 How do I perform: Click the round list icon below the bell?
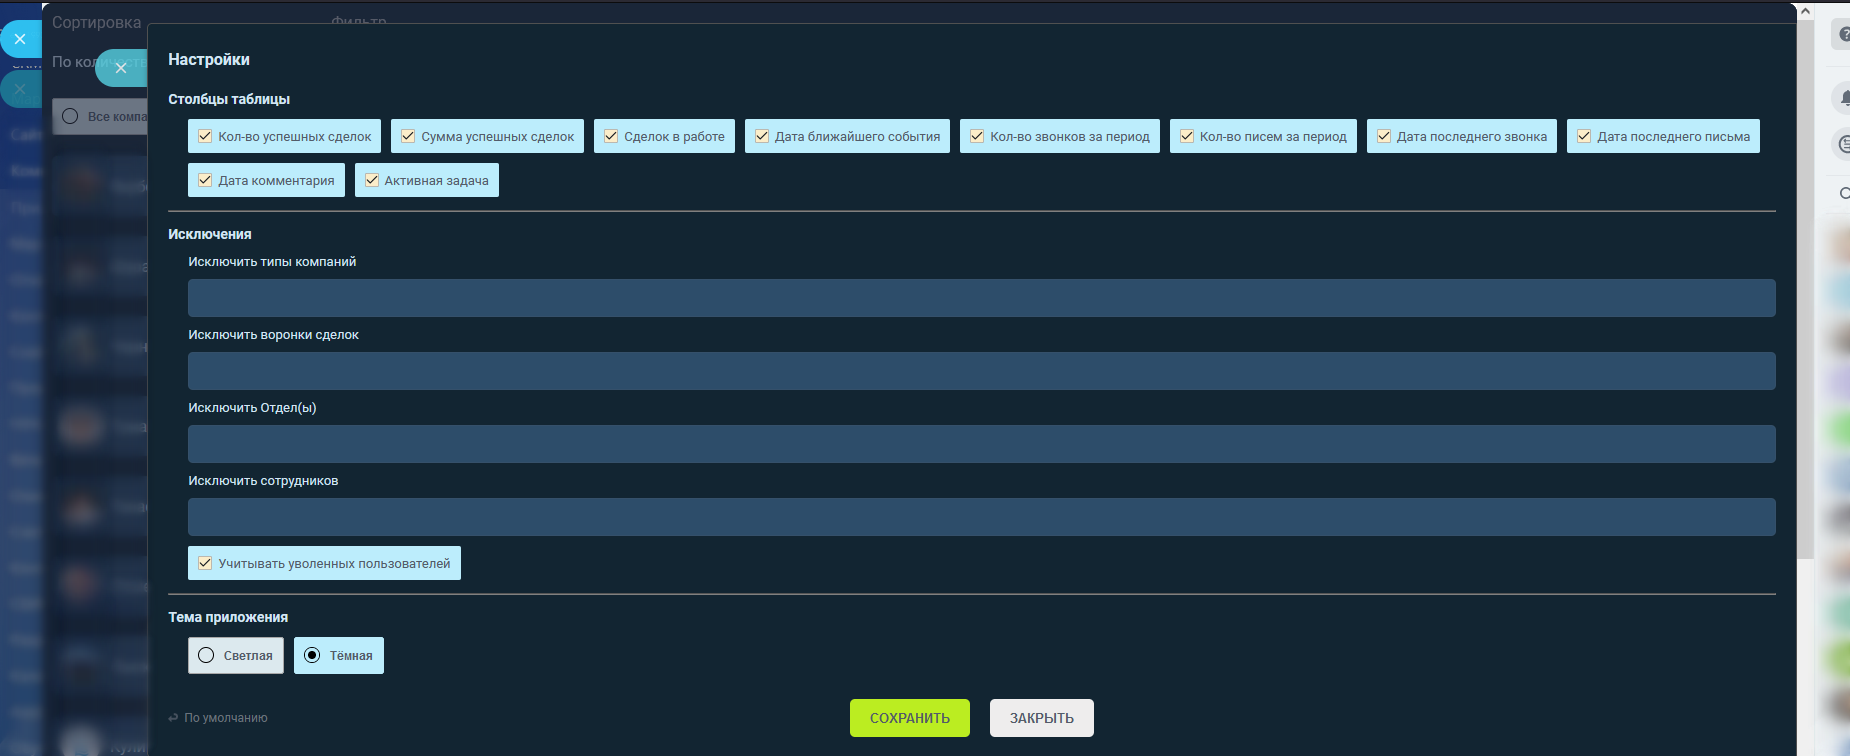pyautogui.click(x=1843, y=144)
